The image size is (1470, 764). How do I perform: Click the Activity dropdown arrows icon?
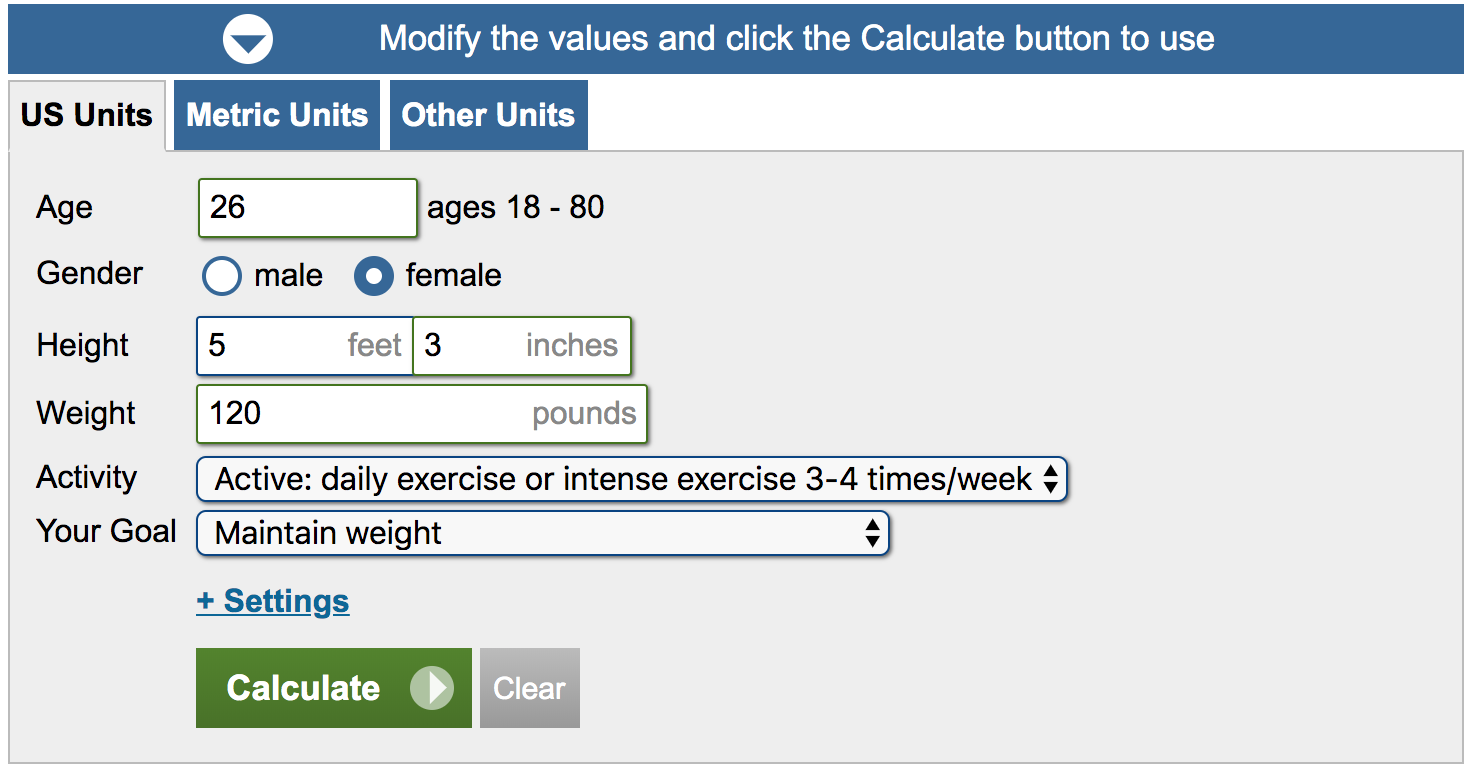1050,480
